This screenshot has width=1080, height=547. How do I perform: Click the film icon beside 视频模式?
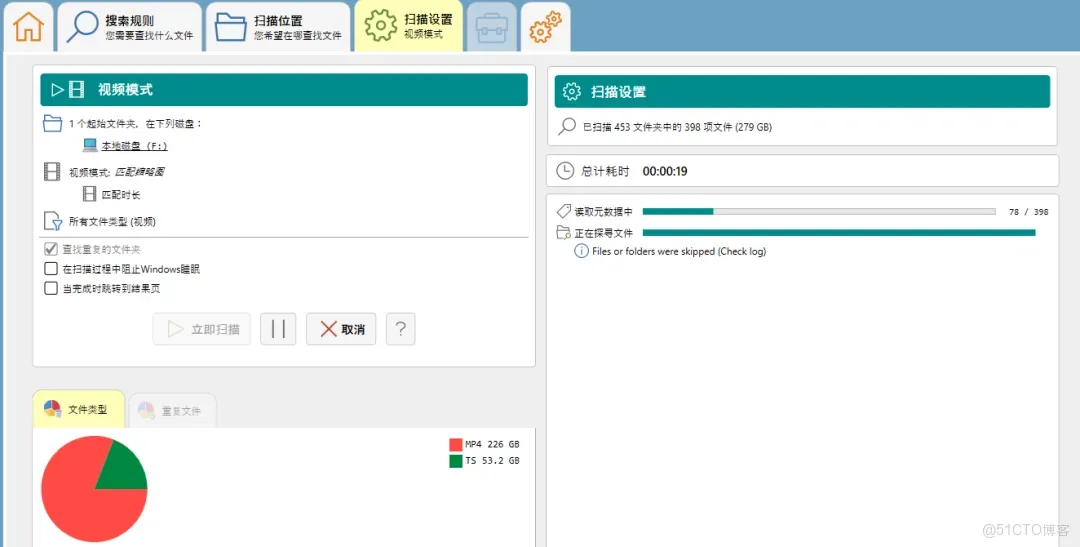coord(52,172)
